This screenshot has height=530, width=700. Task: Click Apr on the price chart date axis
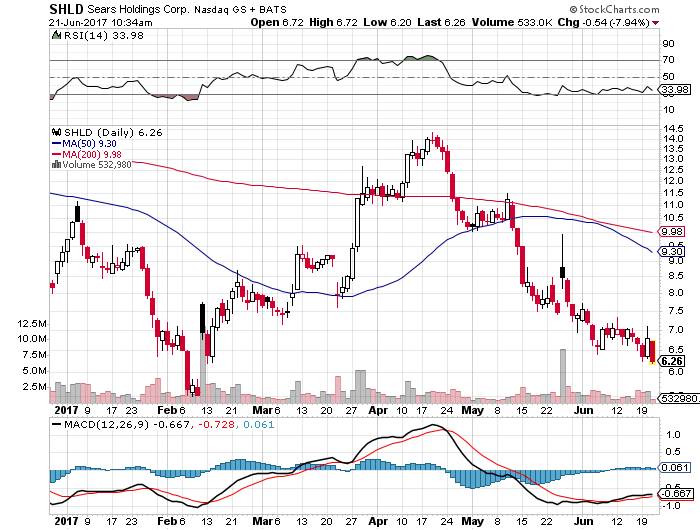pyautogui.click(x=378, y=410)
